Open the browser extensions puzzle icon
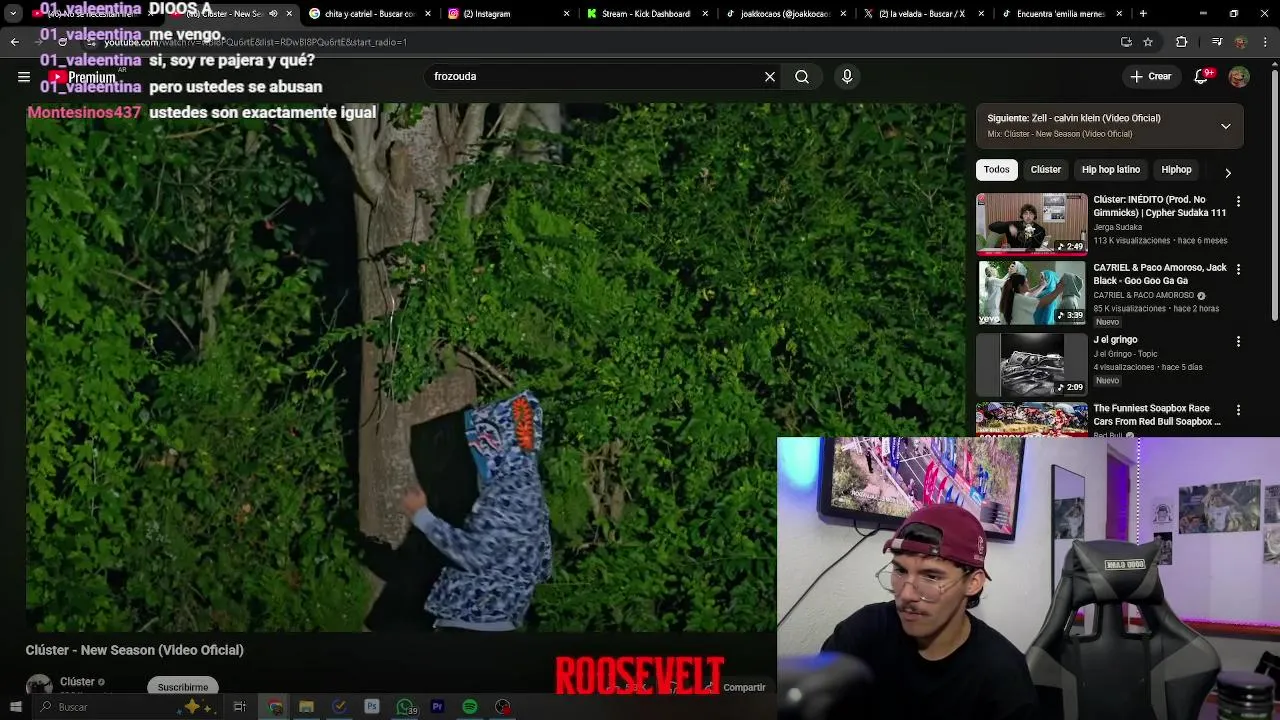Viewport: 1280px width, 720px height. pos(1182,42)
